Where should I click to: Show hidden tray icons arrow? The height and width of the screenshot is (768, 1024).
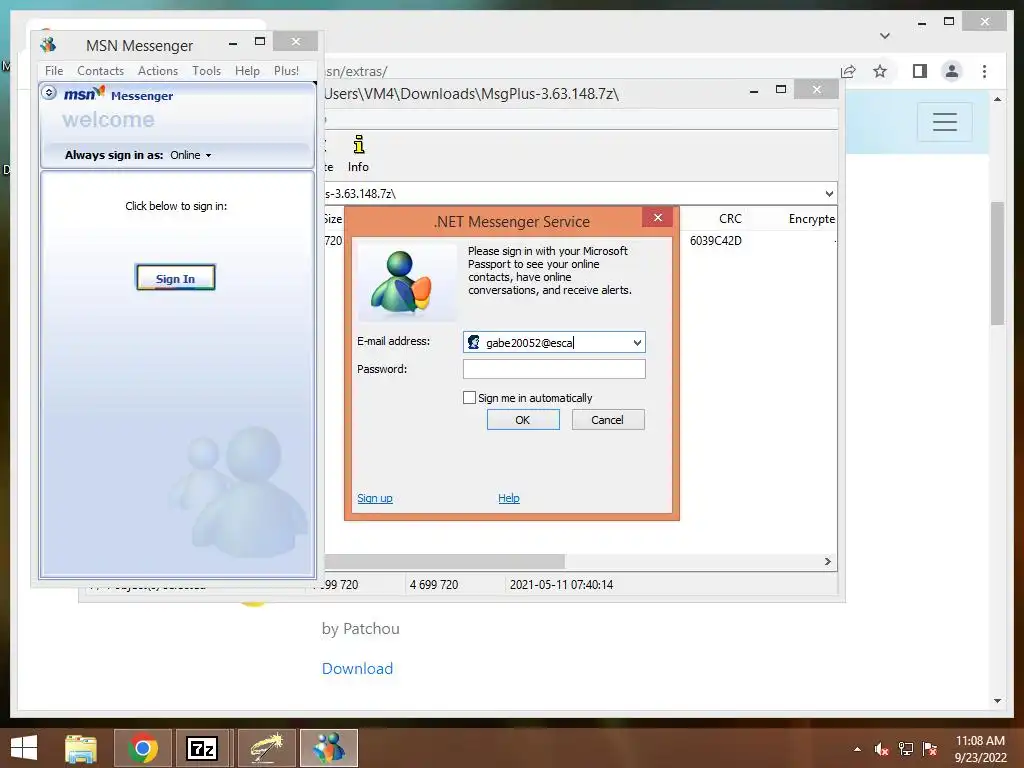(857, 749)
